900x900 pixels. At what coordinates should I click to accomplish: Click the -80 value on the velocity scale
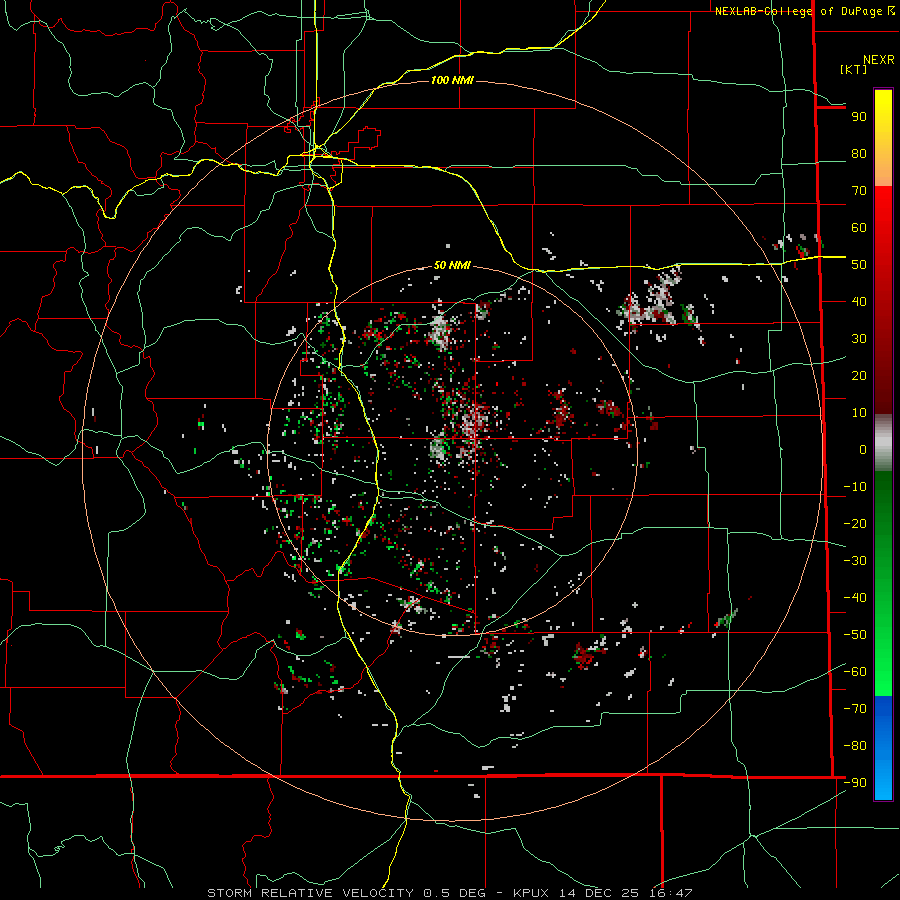coord(855,746)
